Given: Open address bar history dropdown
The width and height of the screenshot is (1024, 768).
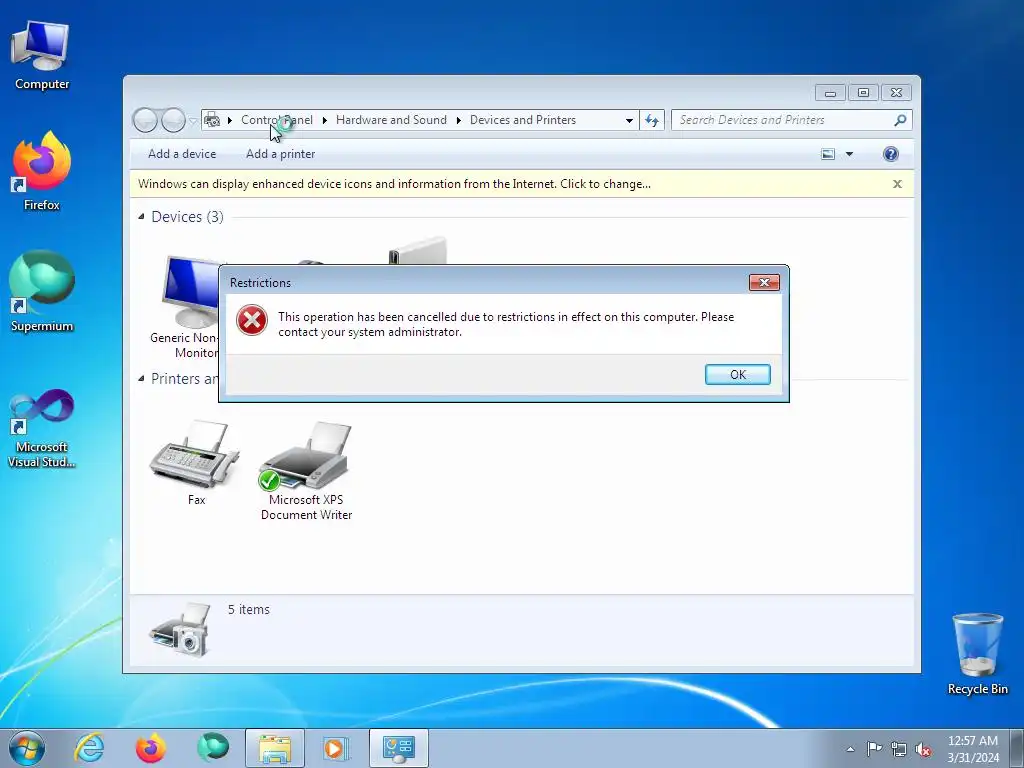Looking at the screenshot, I should [629, 120].
